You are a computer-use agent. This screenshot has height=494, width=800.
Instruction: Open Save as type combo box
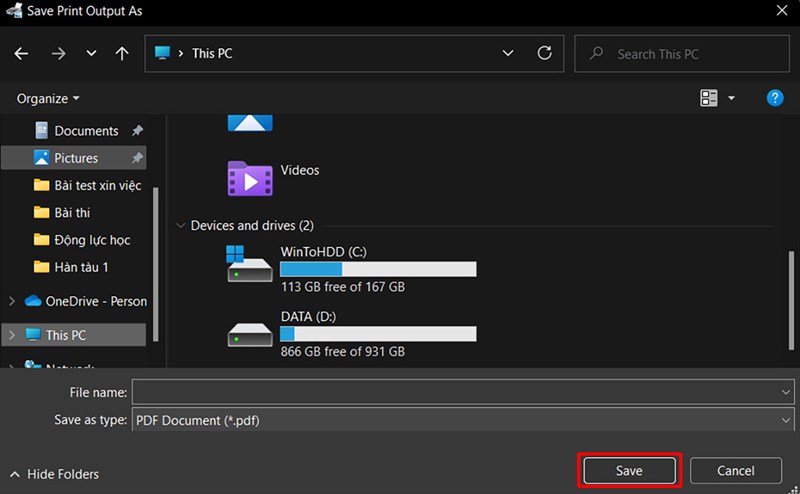click(463, 420)
